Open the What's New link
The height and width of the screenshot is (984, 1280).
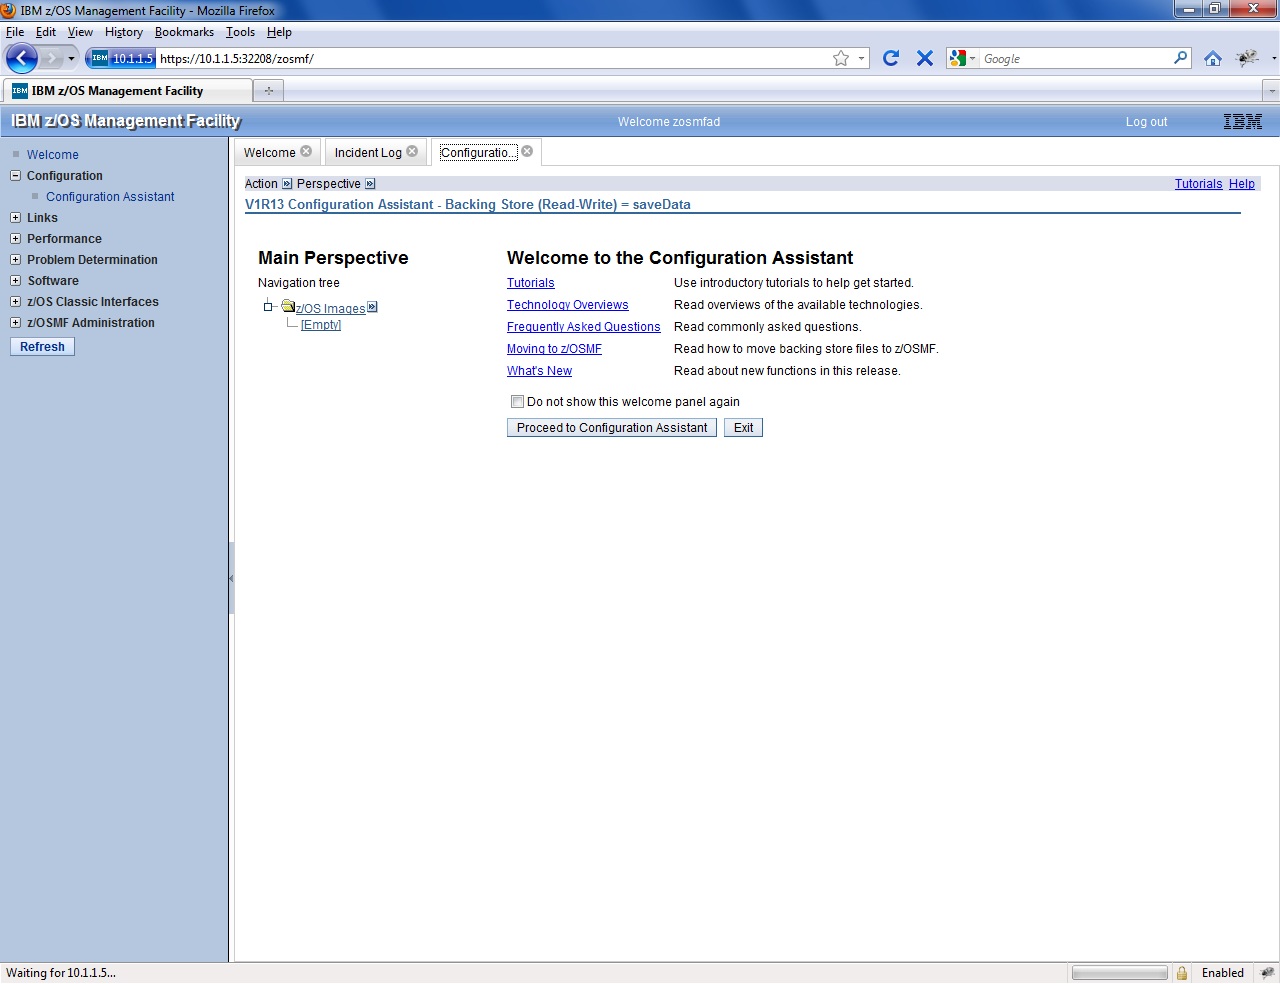(539, 371)
